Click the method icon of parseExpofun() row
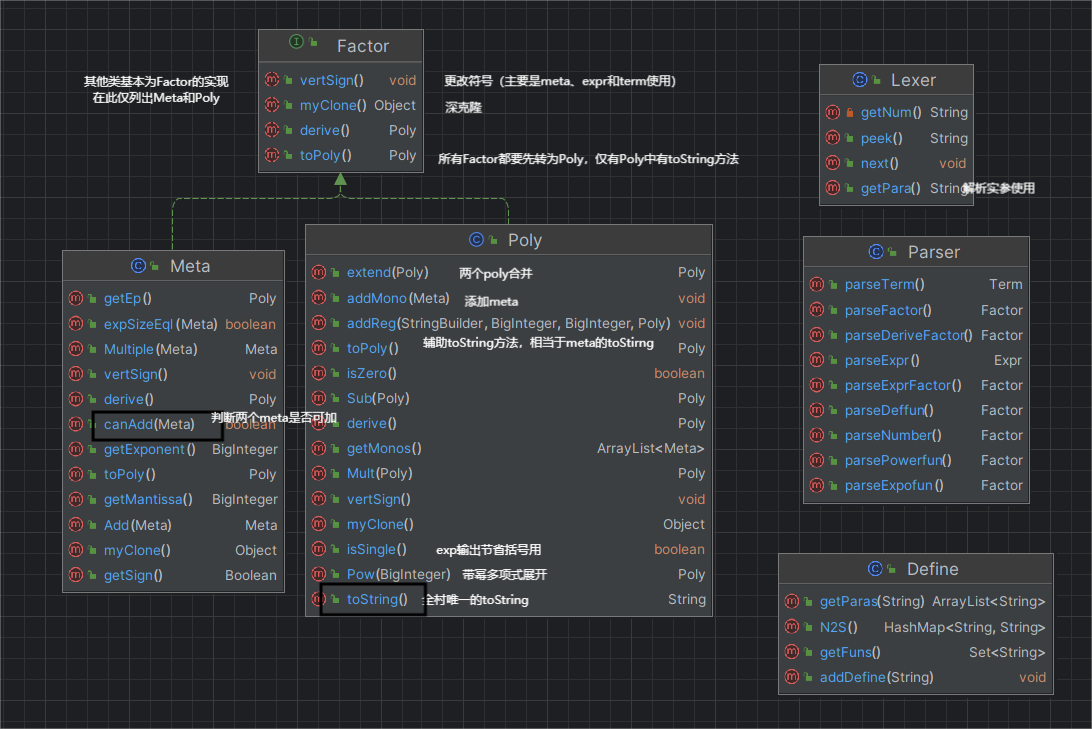Image resolution: width=1092 pixels, height=729 pixels. click(x=817, y=485)
